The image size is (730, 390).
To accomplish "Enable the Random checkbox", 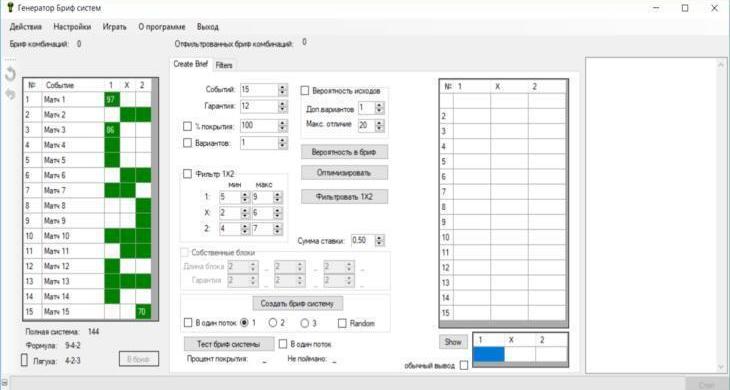I will (x=342, y=323).
